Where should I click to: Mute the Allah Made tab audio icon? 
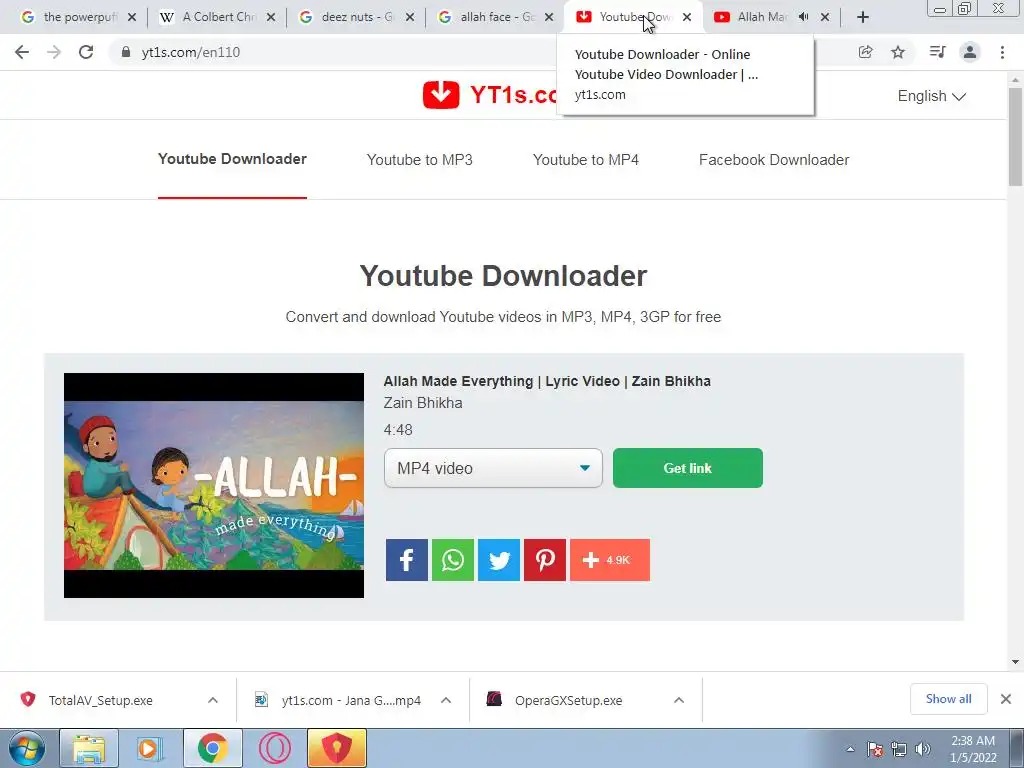coord(803,17)
